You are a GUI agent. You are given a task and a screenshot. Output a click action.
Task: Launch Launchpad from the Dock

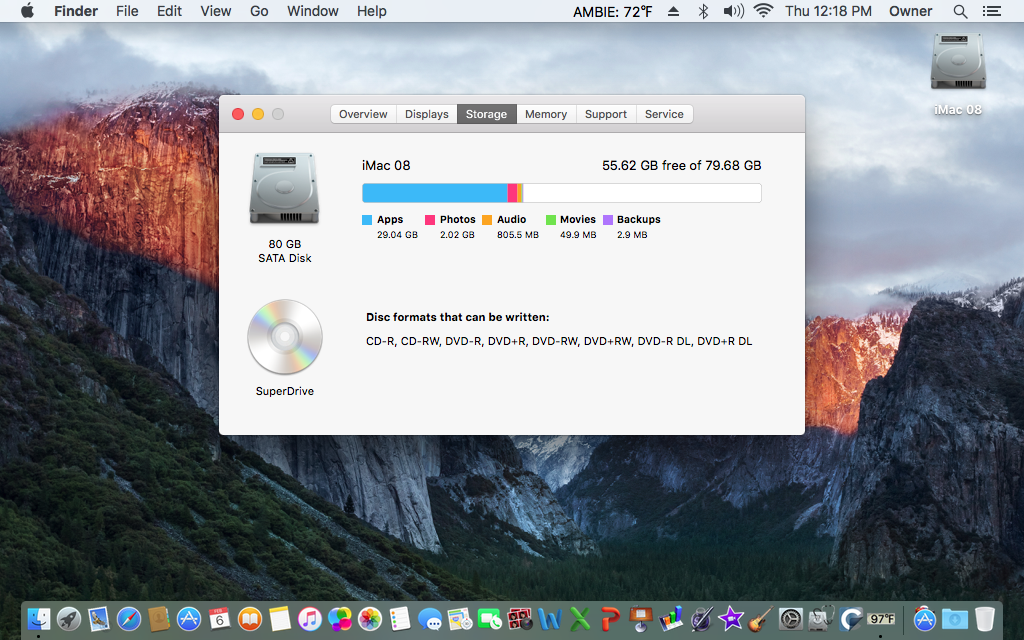tap(69, 618)
